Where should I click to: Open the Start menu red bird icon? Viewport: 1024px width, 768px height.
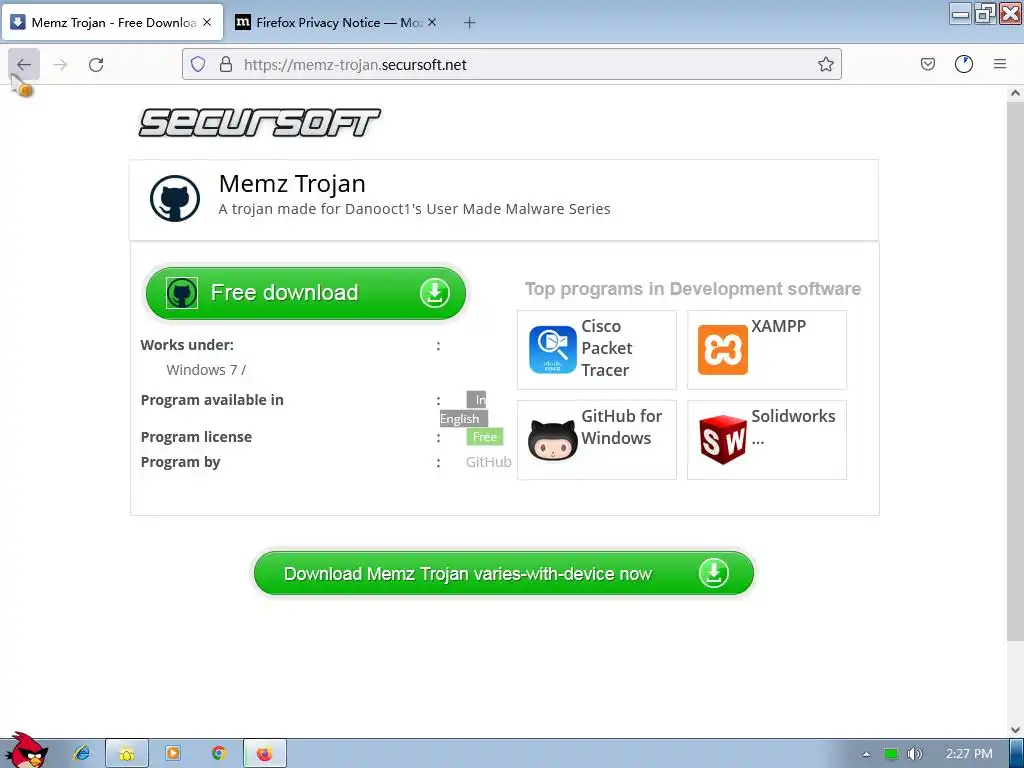(25, 751)
